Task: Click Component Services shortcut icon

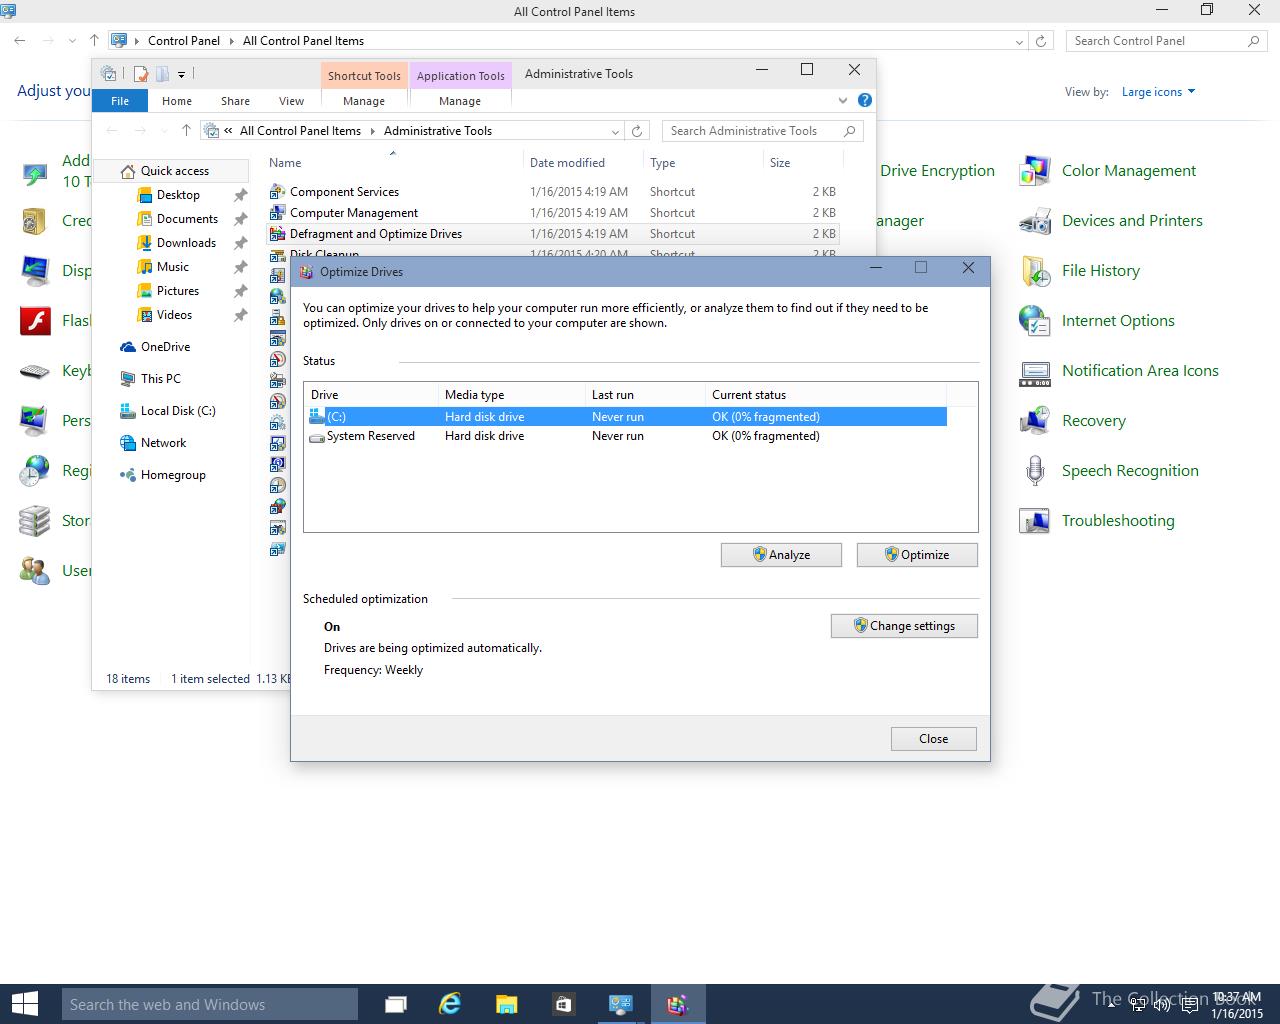Action: (278, 192)
